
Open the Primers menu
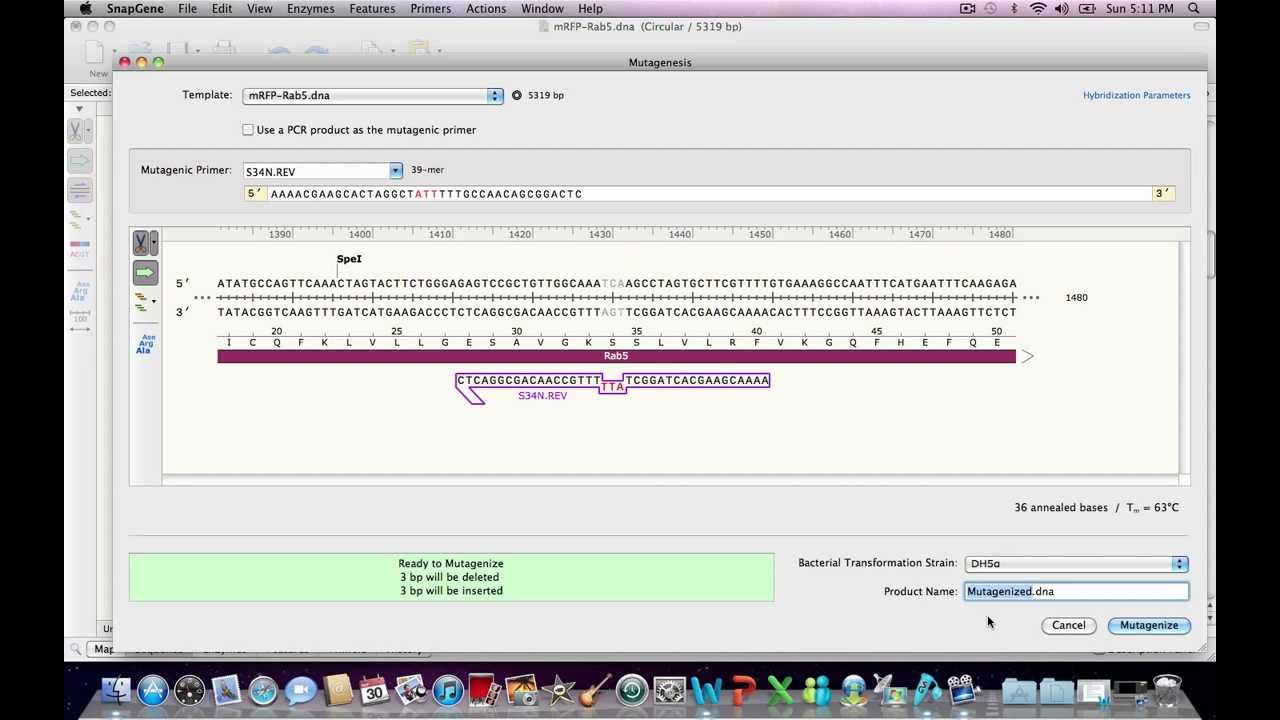tap(430, 9)
